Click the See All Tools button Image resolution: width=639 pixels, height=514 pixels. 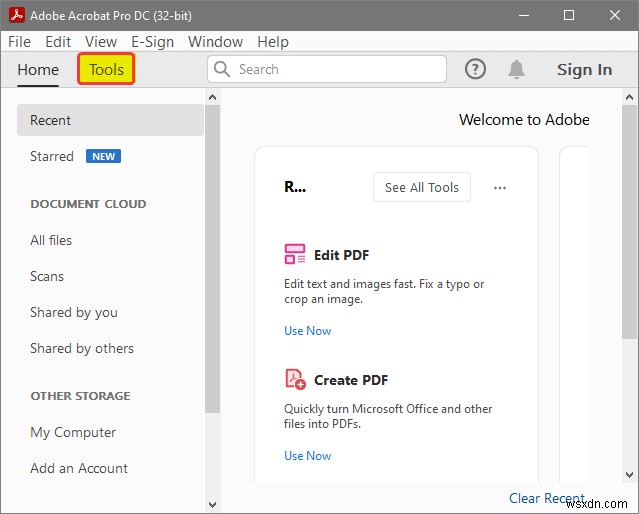(422, 187)
